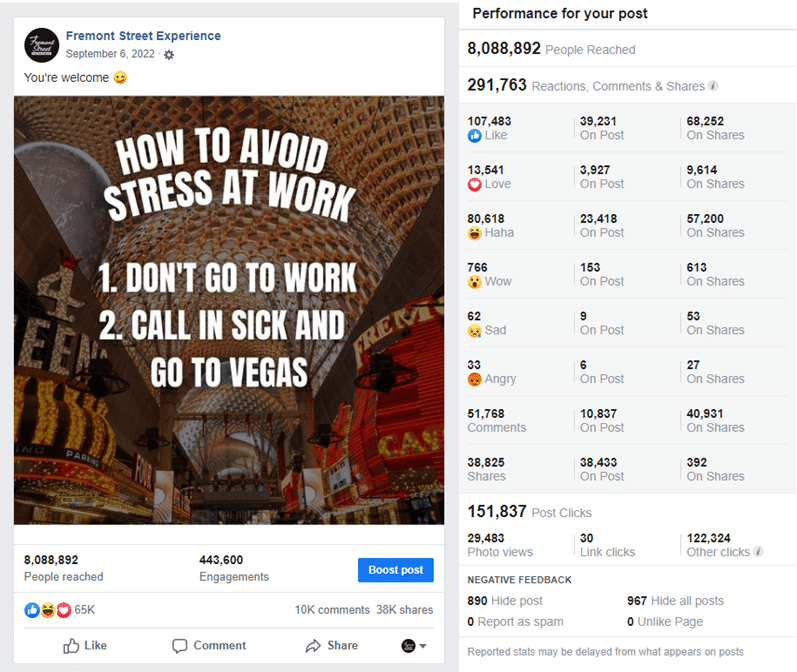Click info icon next to Reactions, Comments & Shares
This screenshot has height=672, width=797.
(713, 86)
